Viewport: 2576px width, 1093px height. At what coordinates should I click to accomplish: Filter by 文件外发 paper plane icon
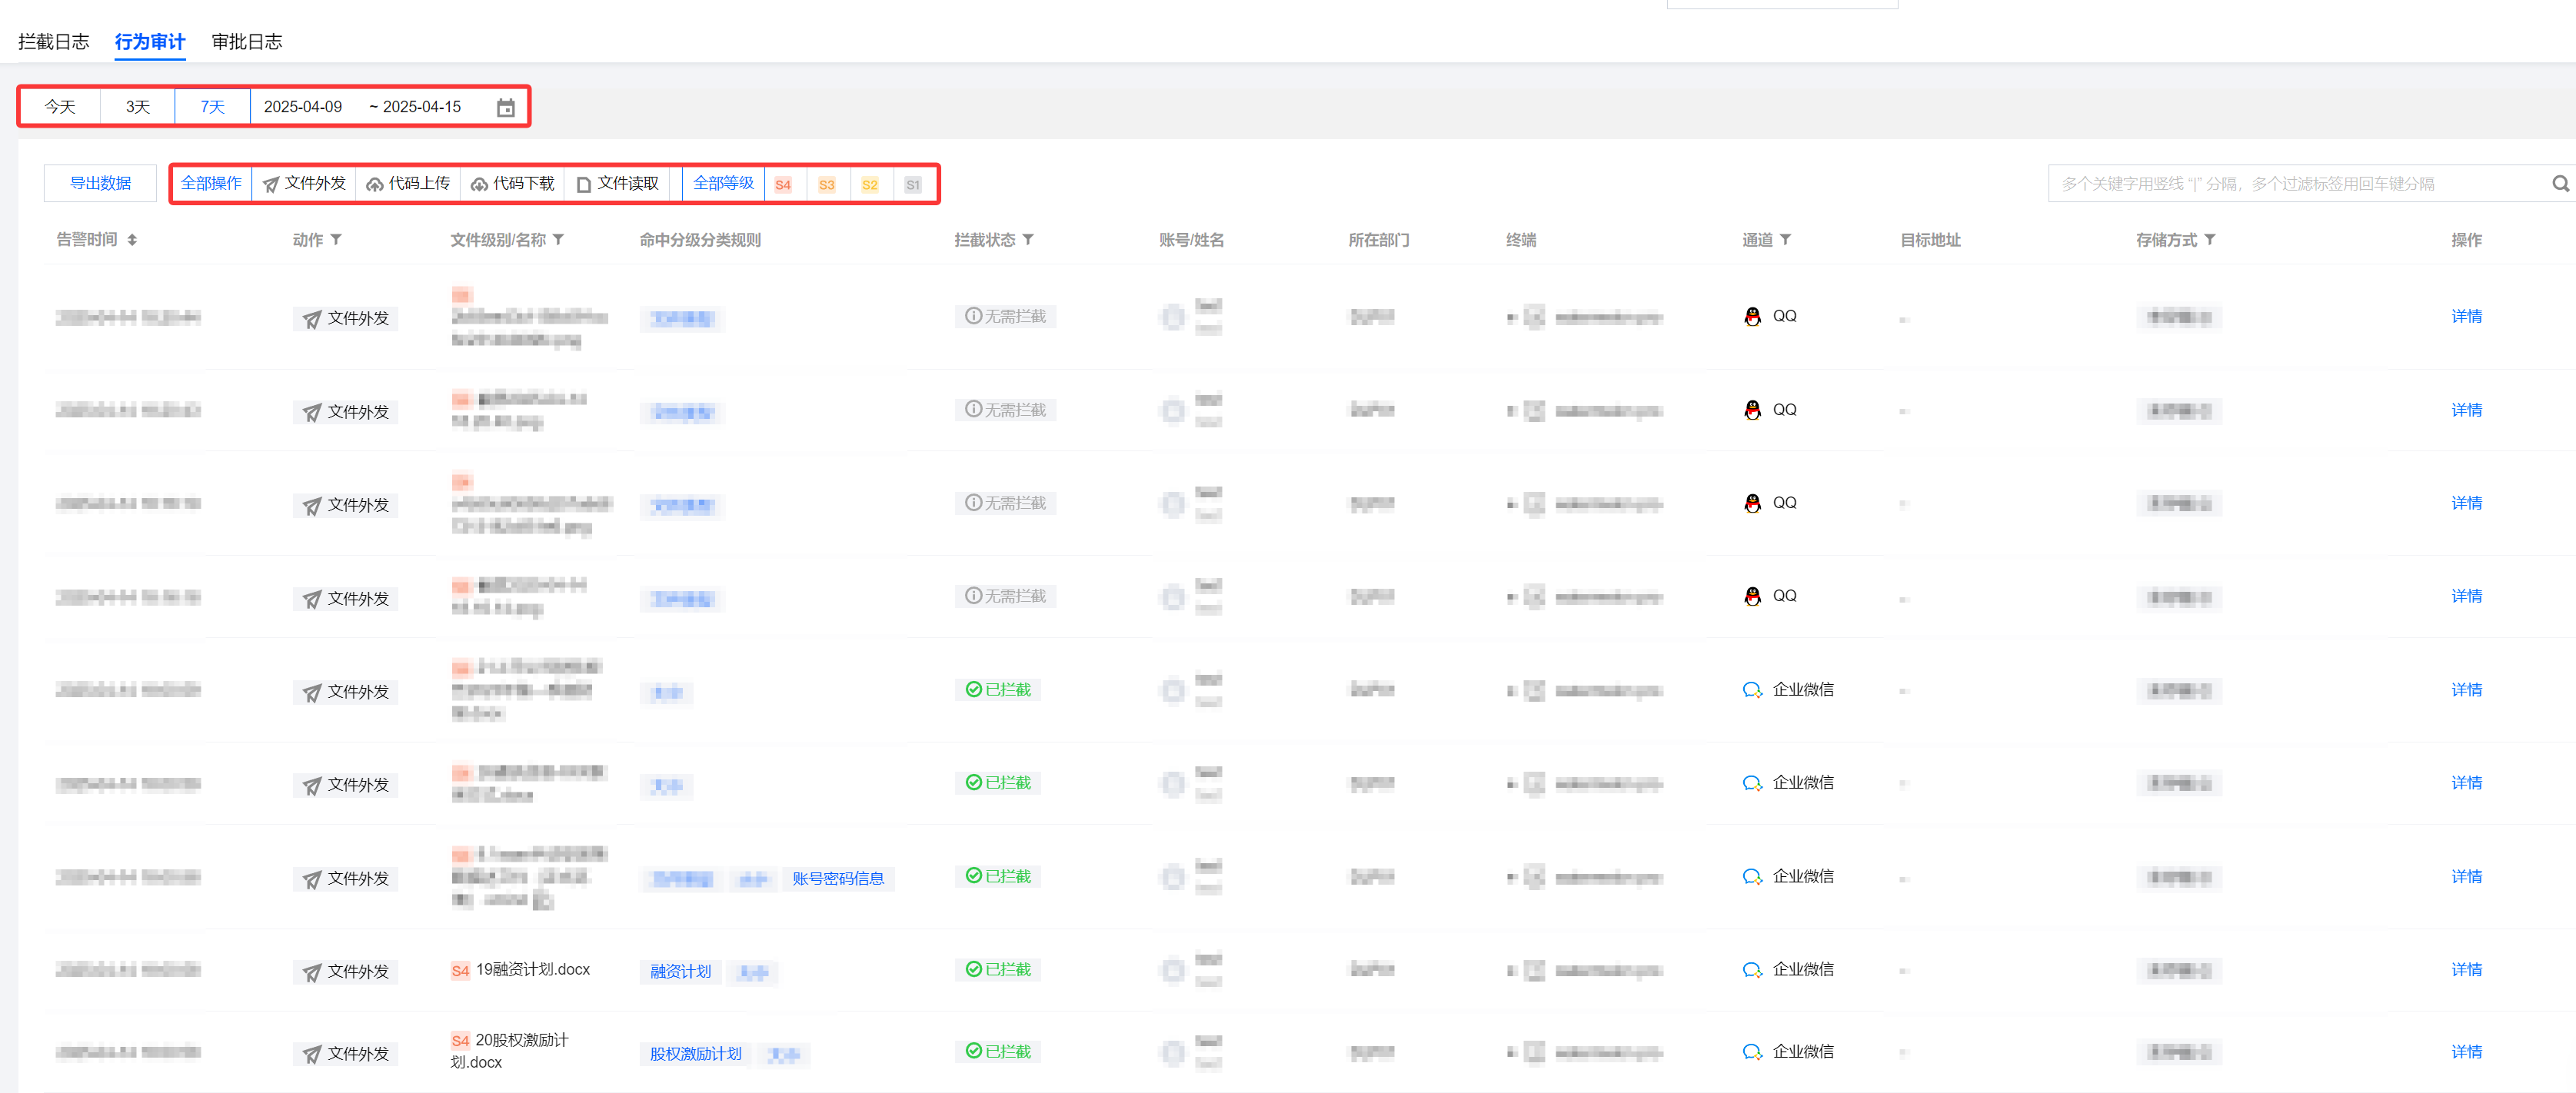[271, 185]
